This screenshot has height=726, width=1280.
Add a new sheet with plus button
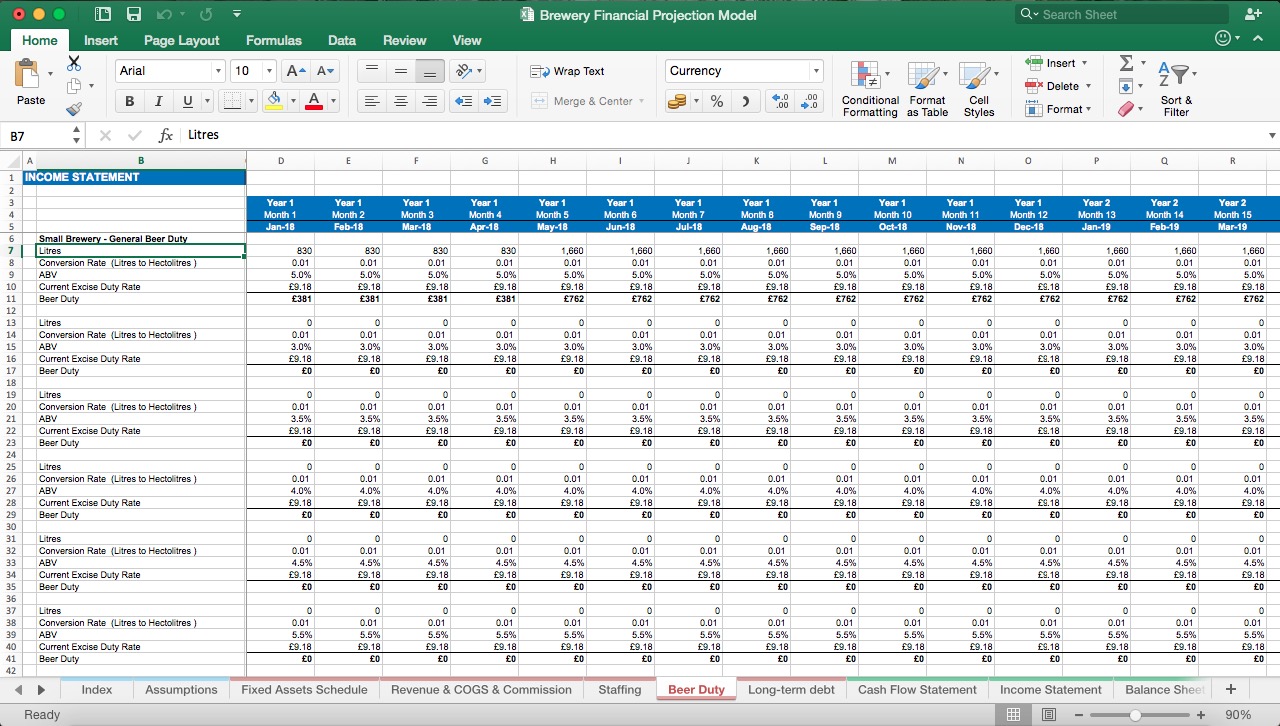[1231, 690]
